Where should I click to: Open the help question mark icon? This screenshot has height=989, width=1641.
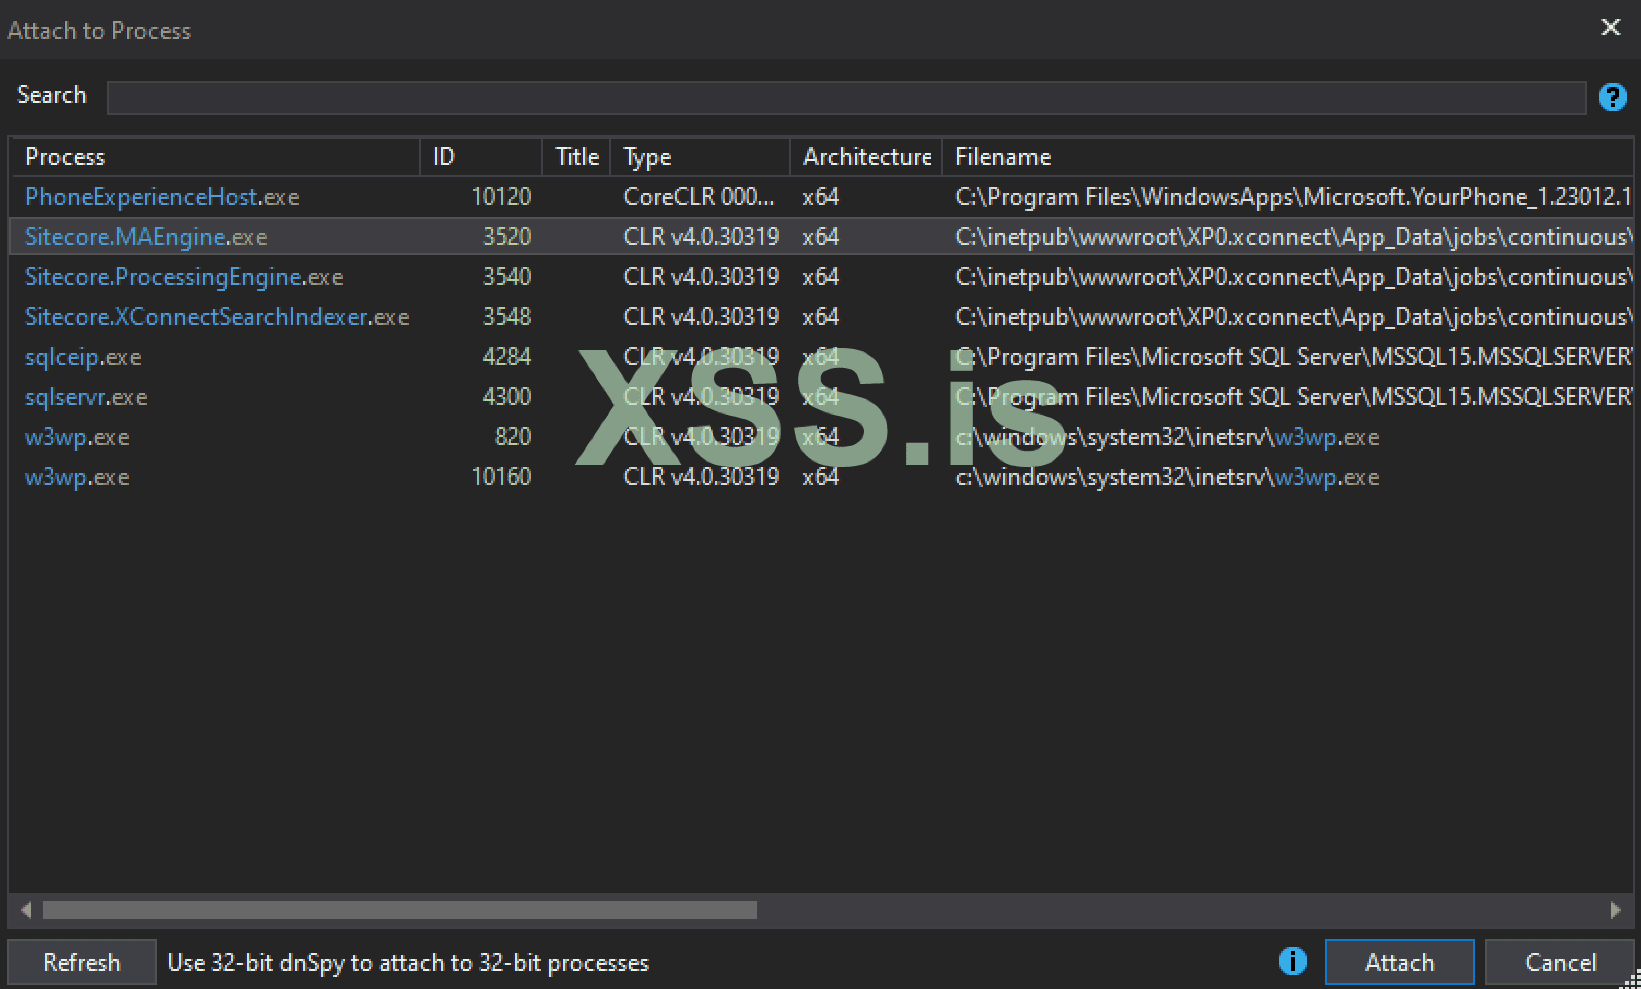pyautogui.click(x=1612, y=97)
